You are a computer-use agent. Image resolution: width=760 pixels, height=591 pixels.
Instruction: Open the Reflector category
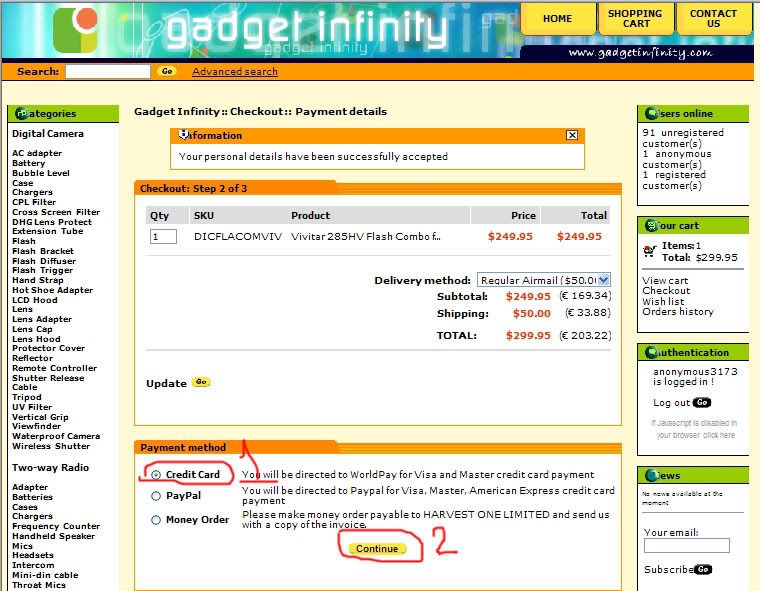pyautogui.click(x=32, y=358)
